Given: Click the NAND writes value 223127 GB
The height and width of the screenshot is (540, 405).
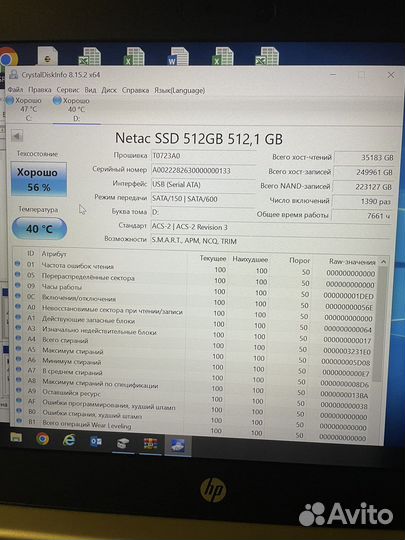Looking at the screenshot, I should click(363, 187).
